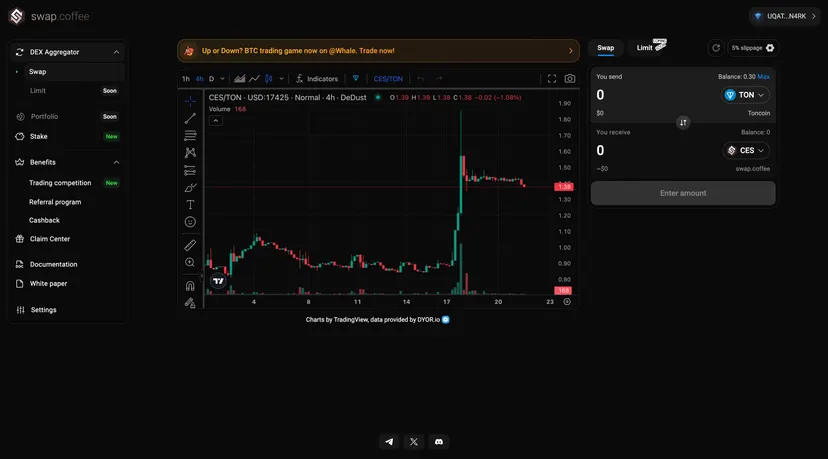Swap send and receive tokens arrow
This screenshot has width=828, height=459.
pyautogui.click(x=683, y=123)
